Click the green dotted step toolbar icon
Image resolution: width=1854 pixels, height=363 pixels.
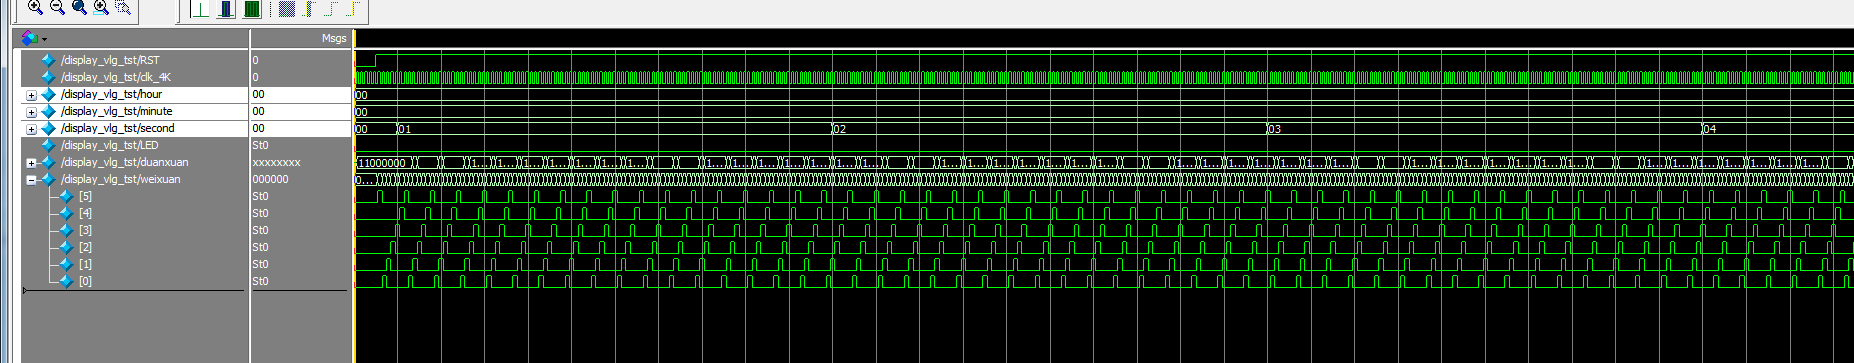(331, 9)
